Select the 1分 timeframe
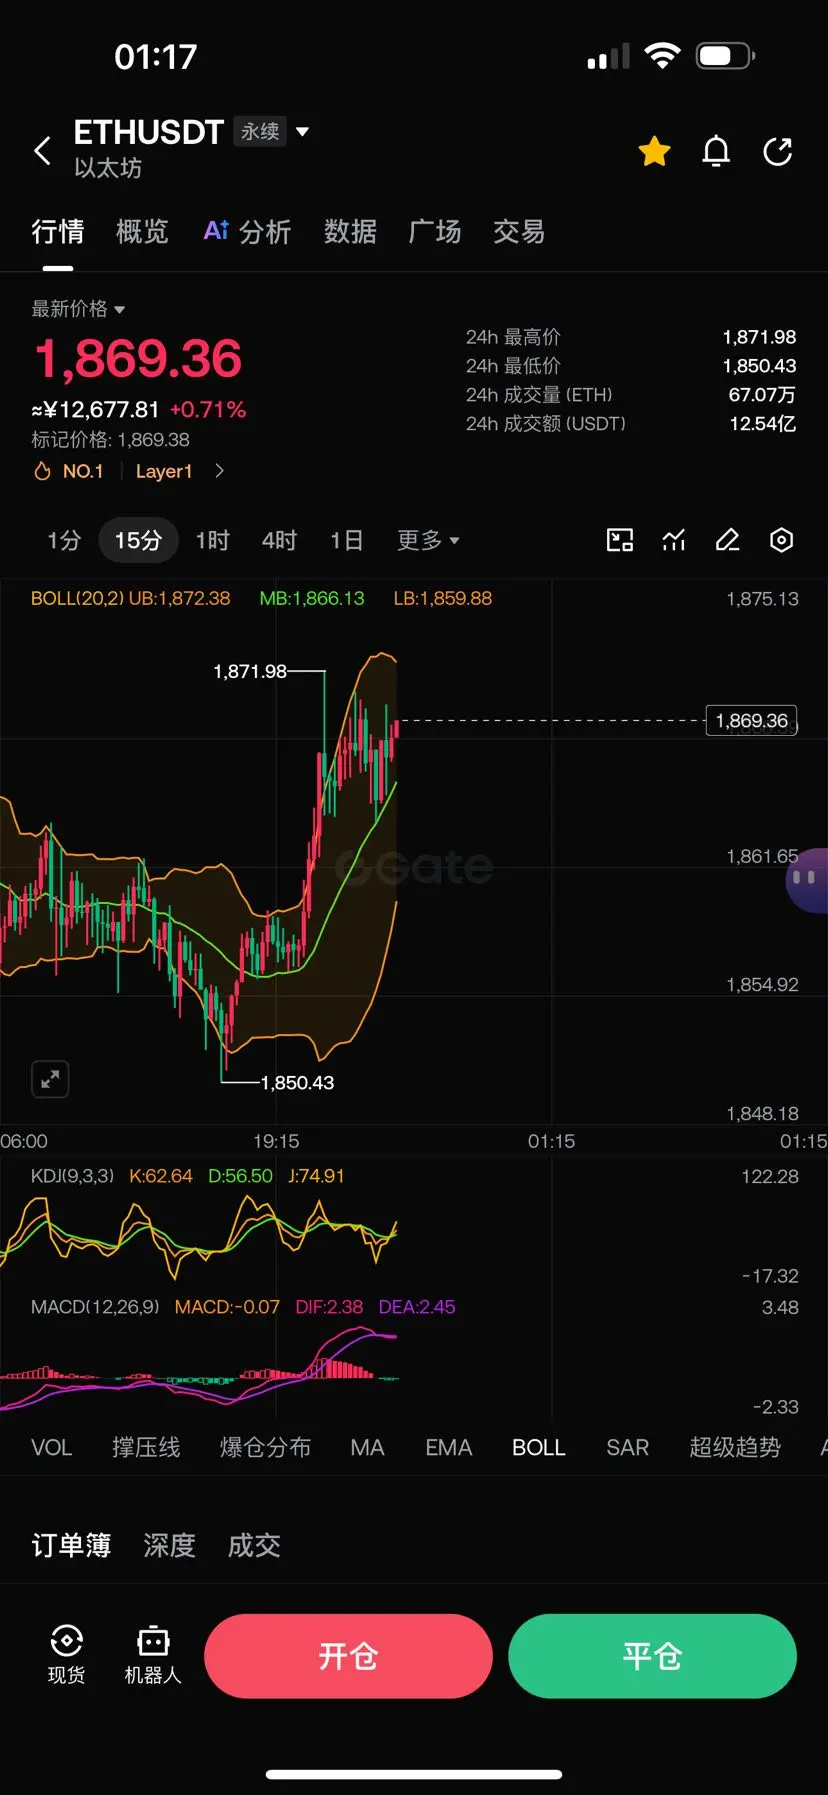 (x=64, y=541)
